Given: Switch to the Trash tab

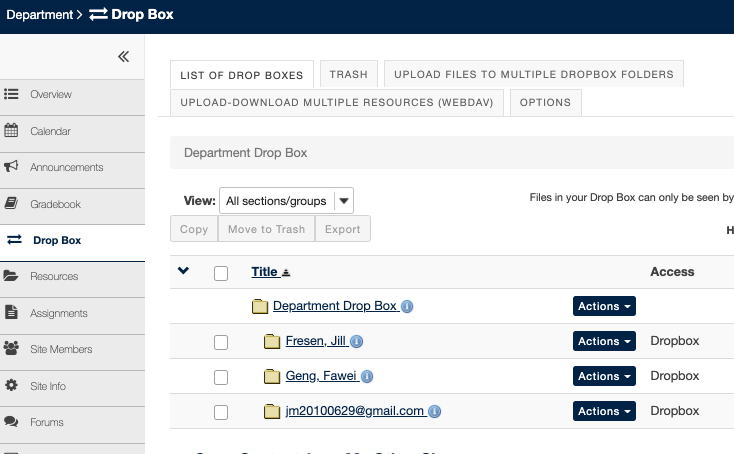Looking at the screenshot, I should pyautogui.click(x=348, y=74).
